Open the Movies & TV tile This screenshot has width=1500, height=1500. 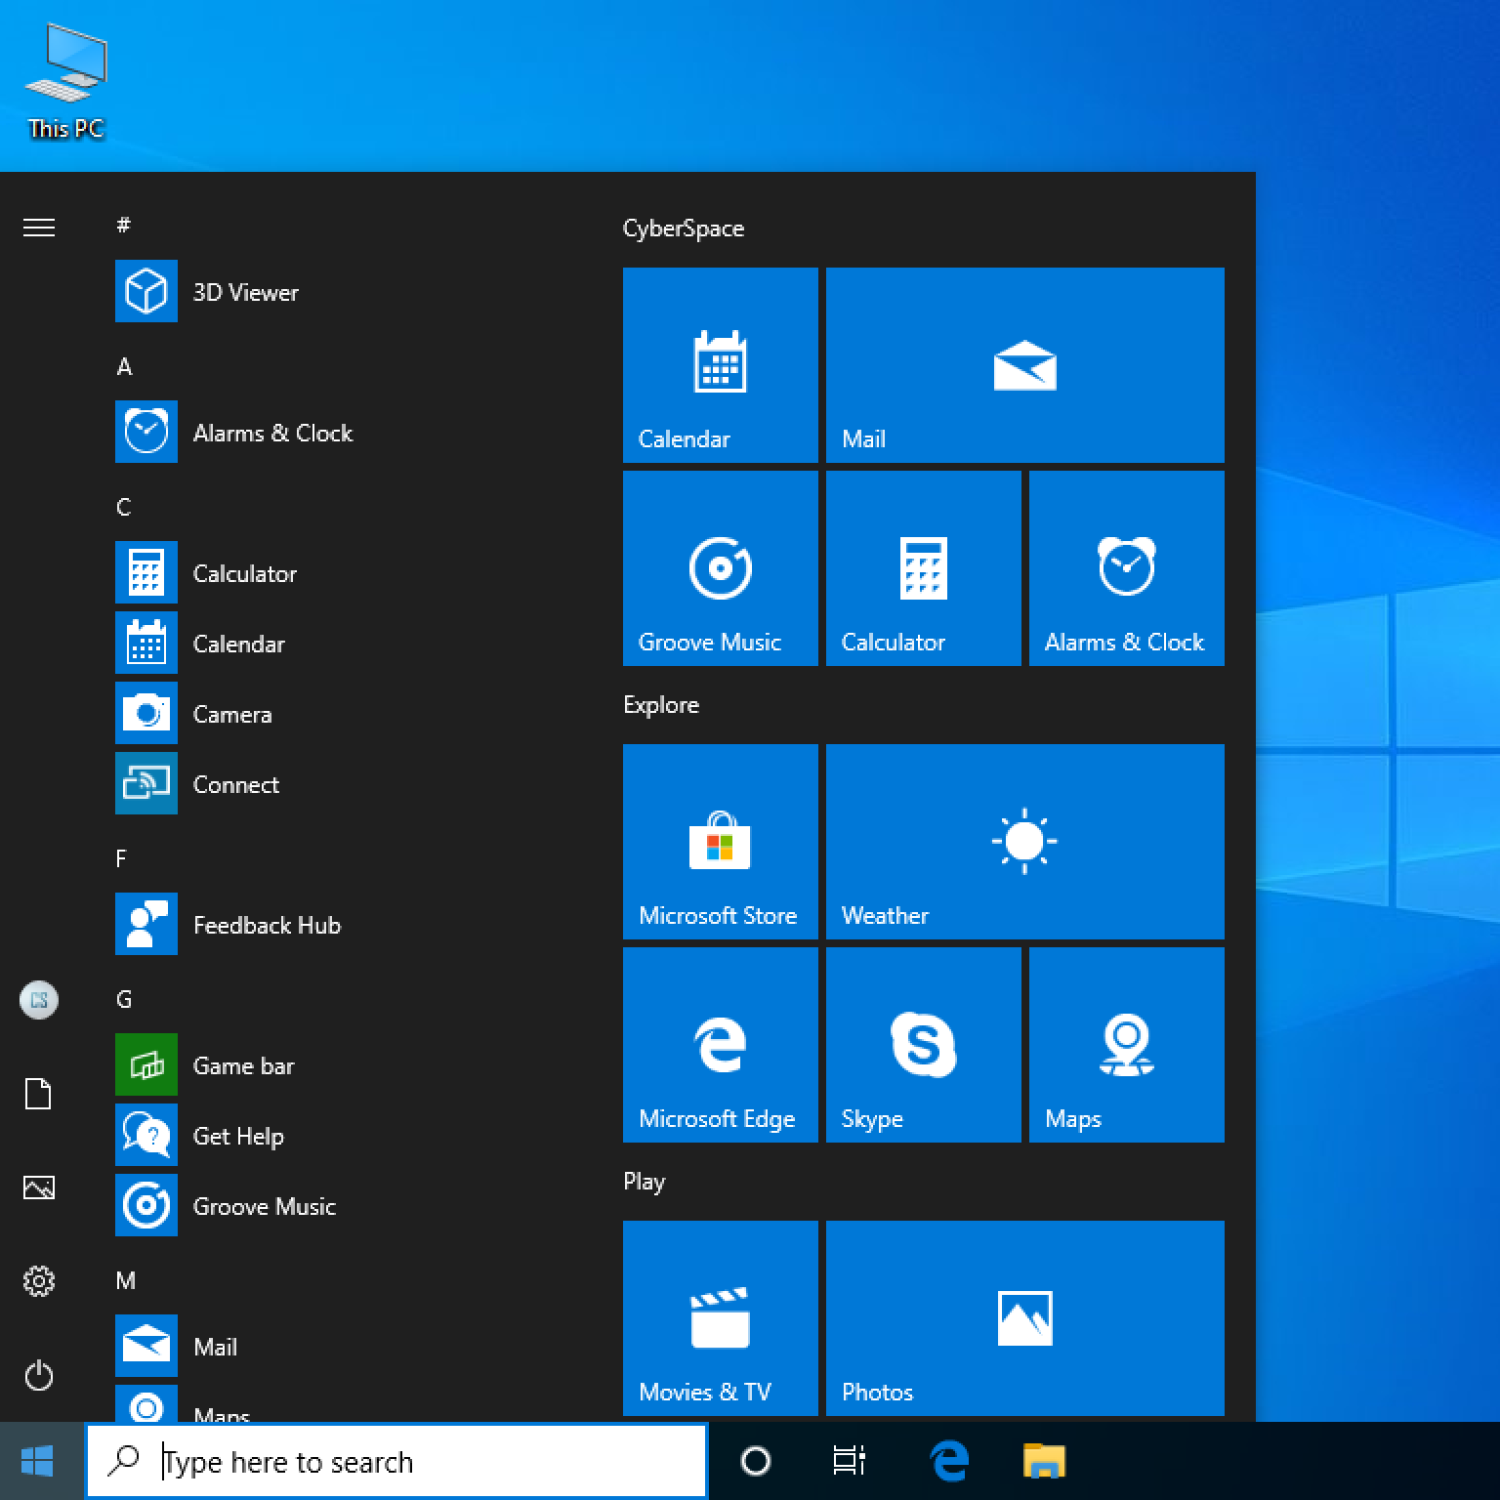point(720,1317)
